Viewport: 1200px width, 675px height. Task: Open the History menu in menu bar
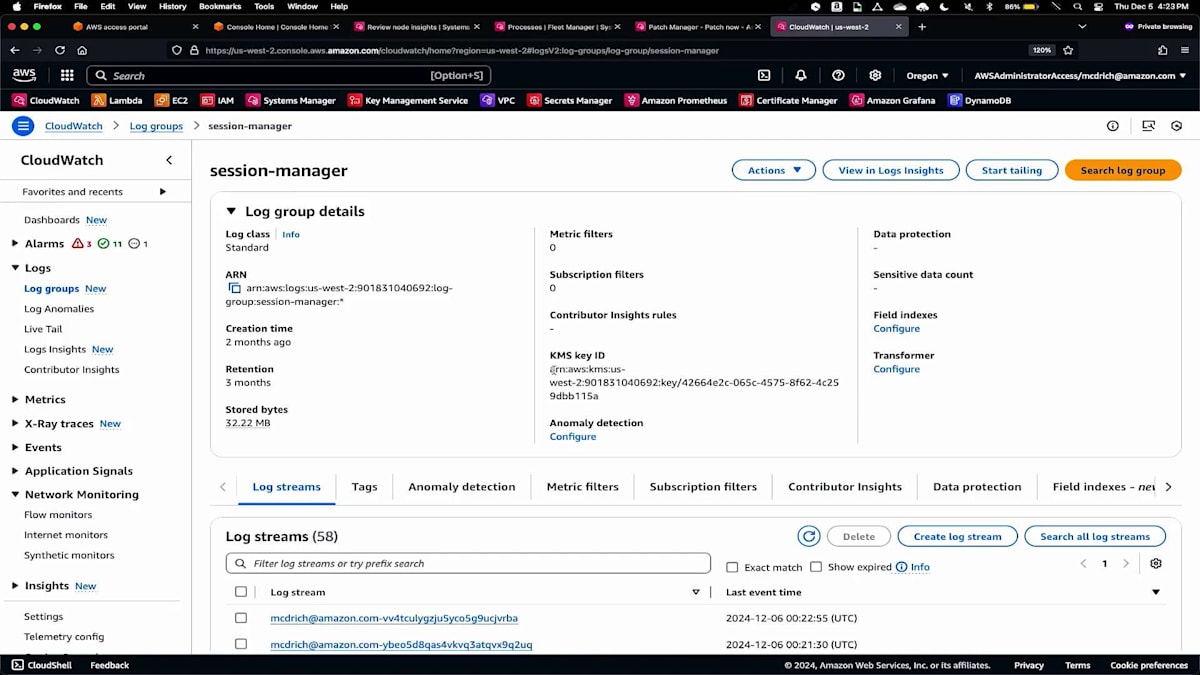tap(172, 6)
